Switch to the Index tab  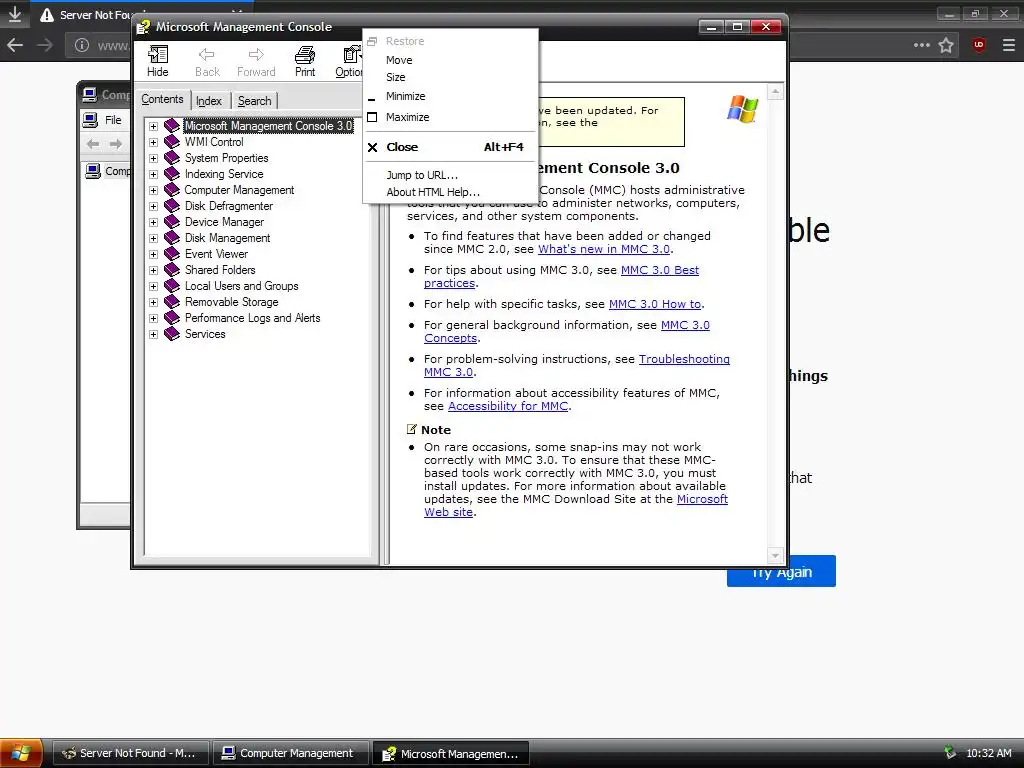(209, 101)
